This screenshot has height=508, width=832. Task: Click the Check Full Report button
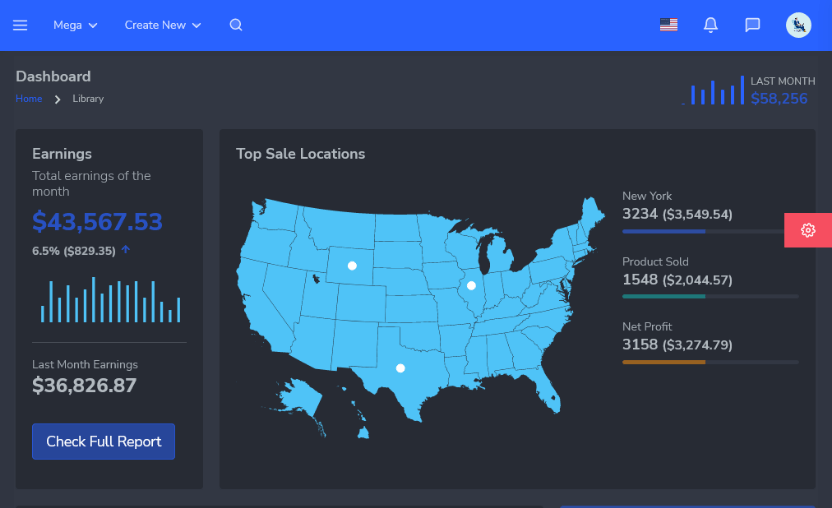103,442
